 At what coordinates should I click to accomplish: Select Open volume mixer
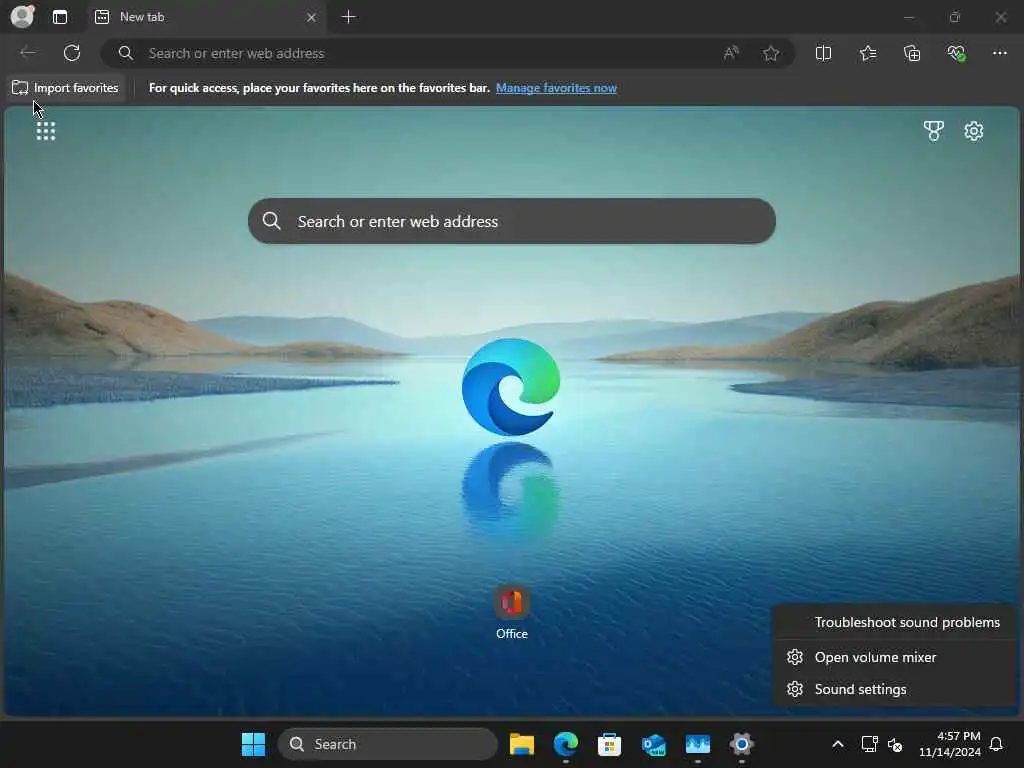(895, 657)
